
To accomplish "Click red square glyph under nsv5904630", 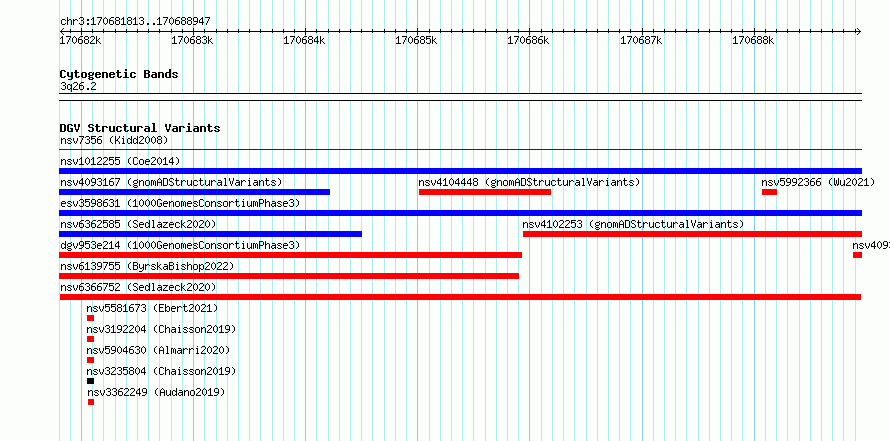I will click(90, 360).
